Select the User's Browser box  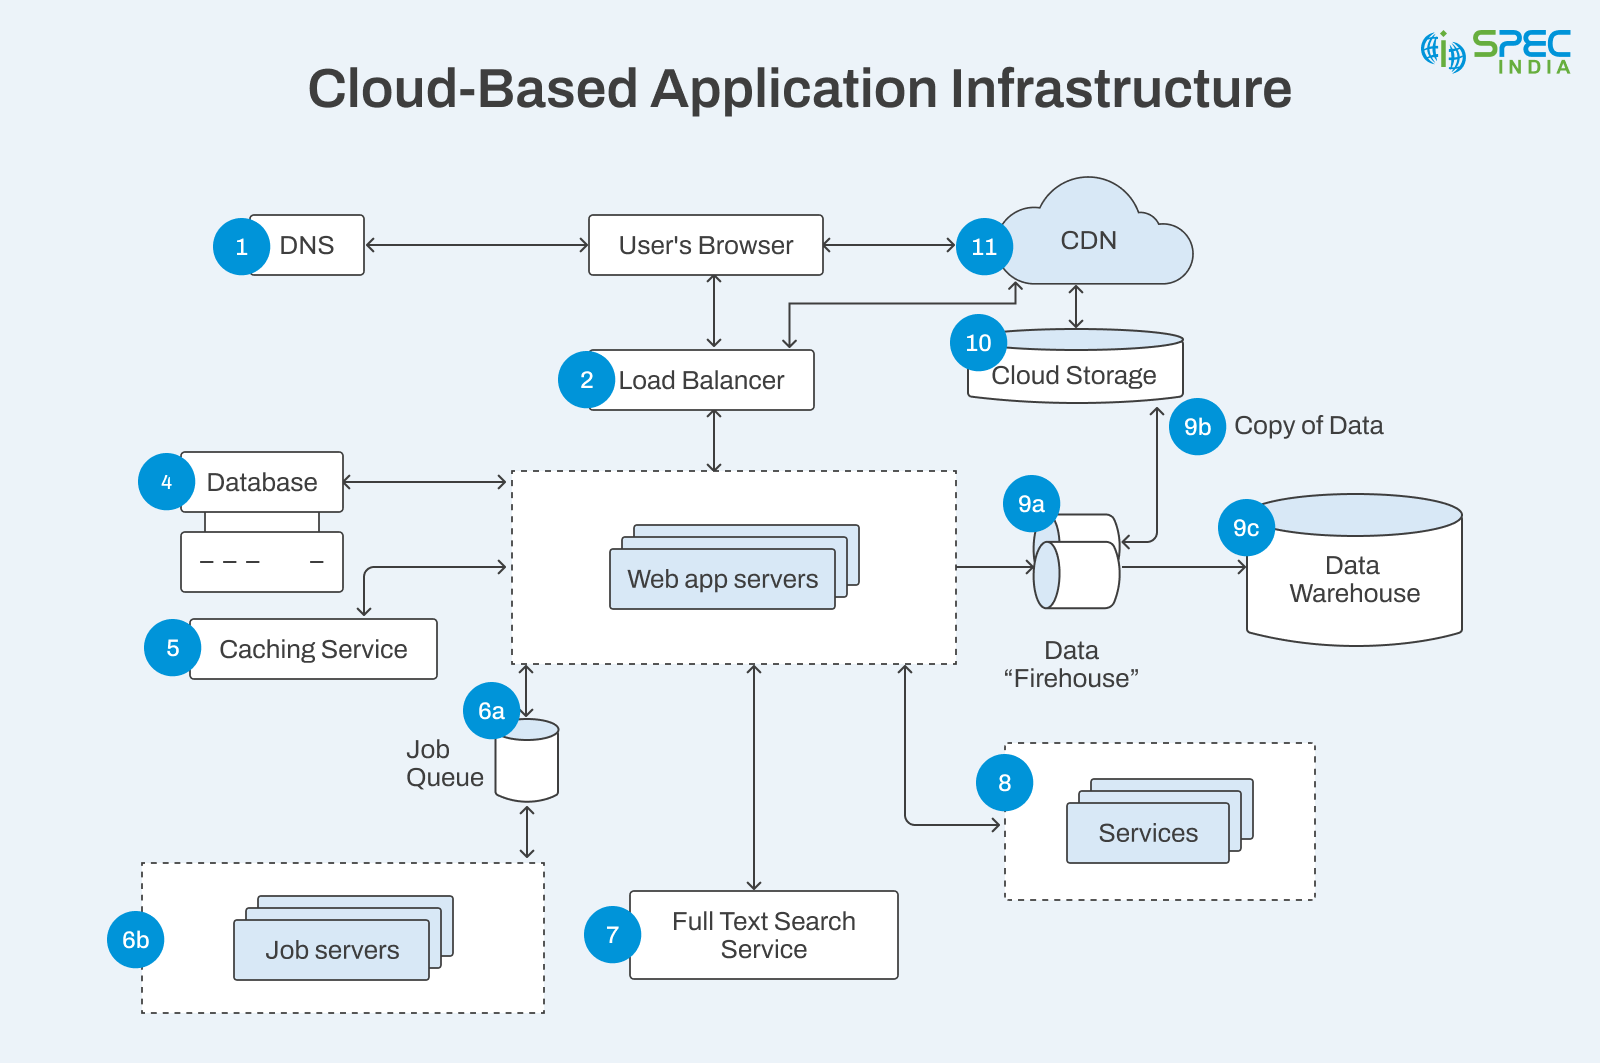click(706, 245)
